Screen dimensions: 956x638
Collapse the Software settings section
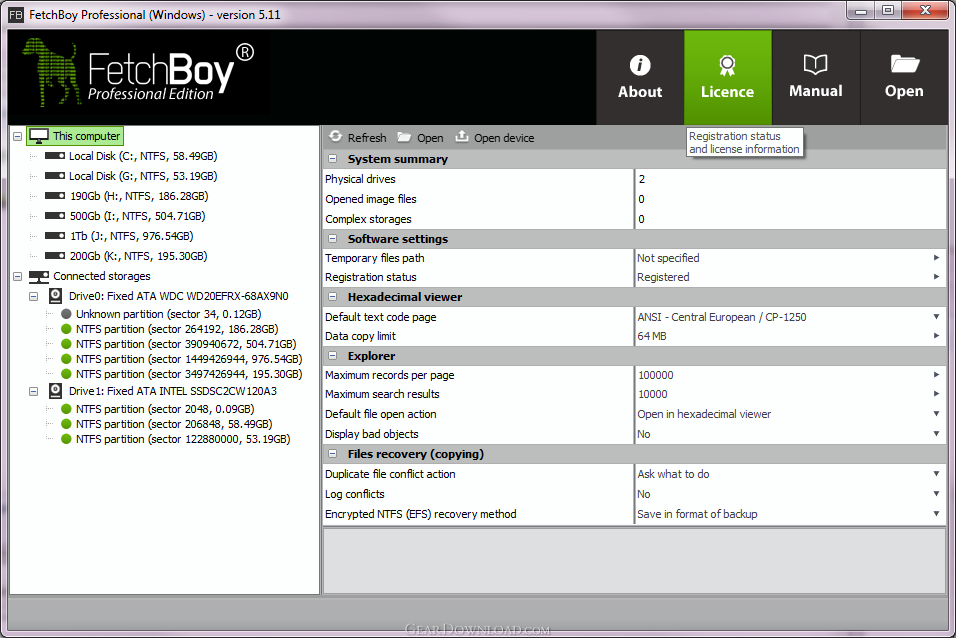click(333, 239)
